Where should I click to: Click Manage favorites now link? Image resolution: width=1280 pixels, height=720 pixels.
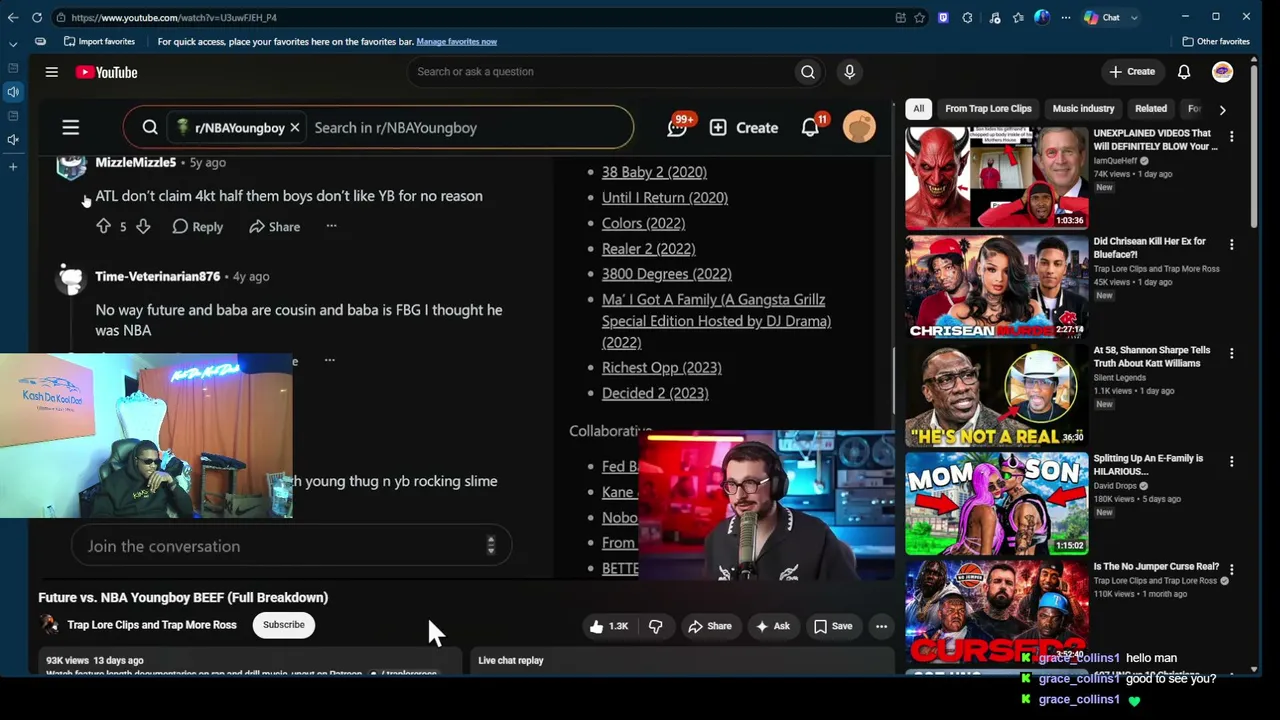click(x=456, y=42)
